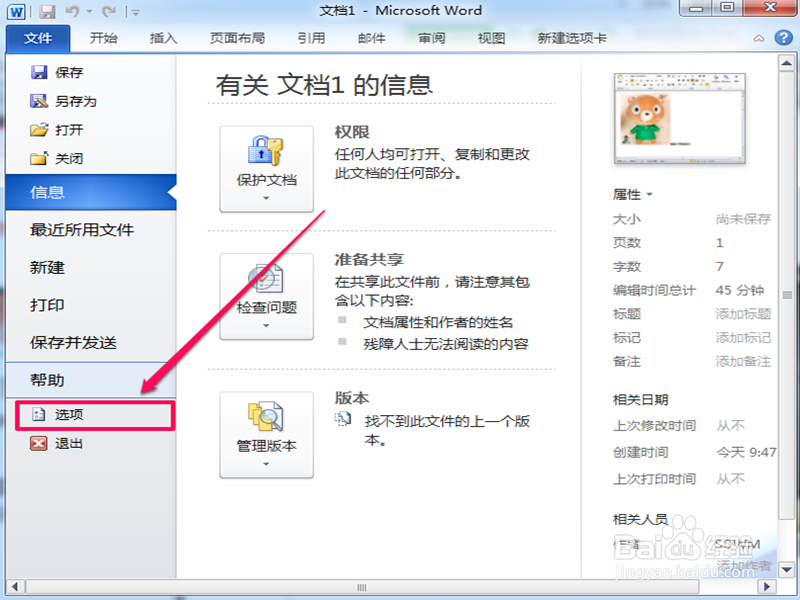This screenshot has width=800, height=600.
Task: Click the document preview thumbnail
Action: tap(680, 118)
